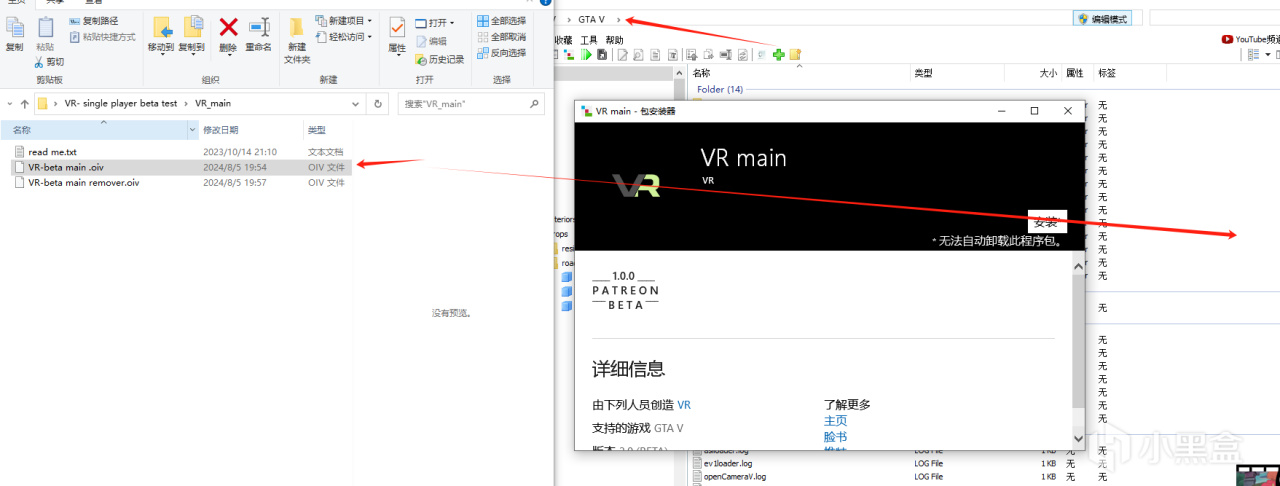Click Select none (全部取消) in ribbon
Image resolution: width=1280 pixels, height=486 pixels.
point(501,37)
